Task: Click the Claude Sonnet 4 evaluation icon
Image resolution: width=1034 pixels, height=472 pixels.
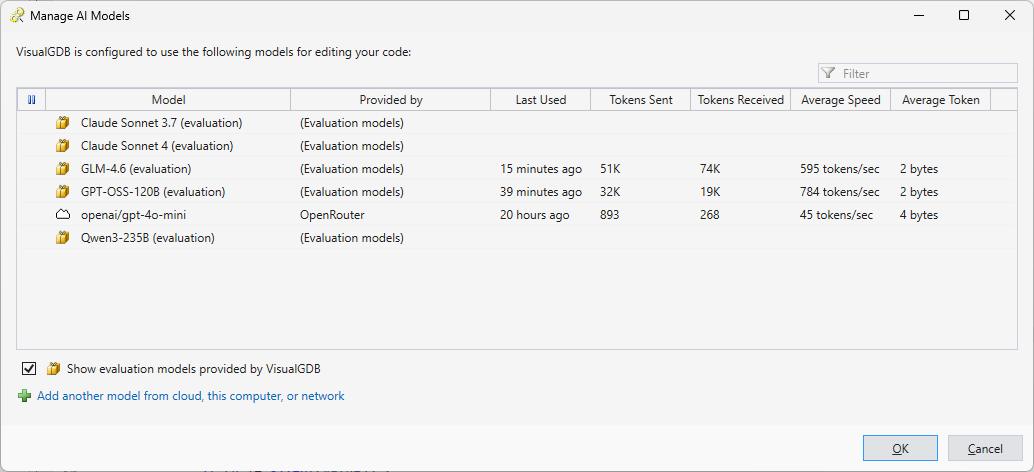Action: point(63,146)
